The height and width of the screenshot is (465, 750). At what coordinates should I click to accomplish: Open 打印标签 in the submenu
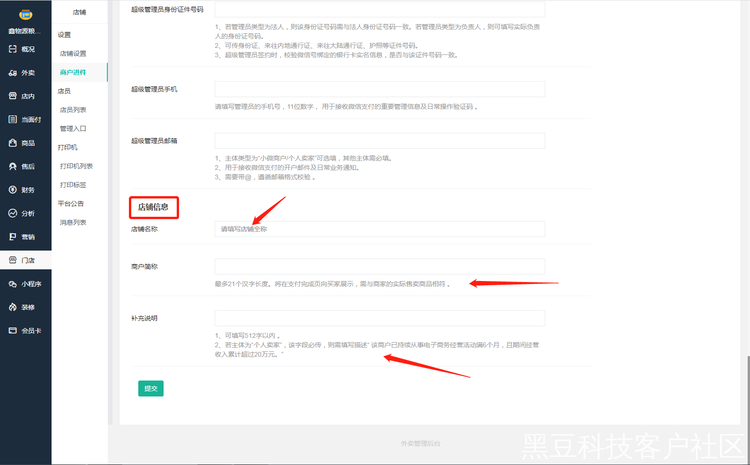tap(73, 185)
